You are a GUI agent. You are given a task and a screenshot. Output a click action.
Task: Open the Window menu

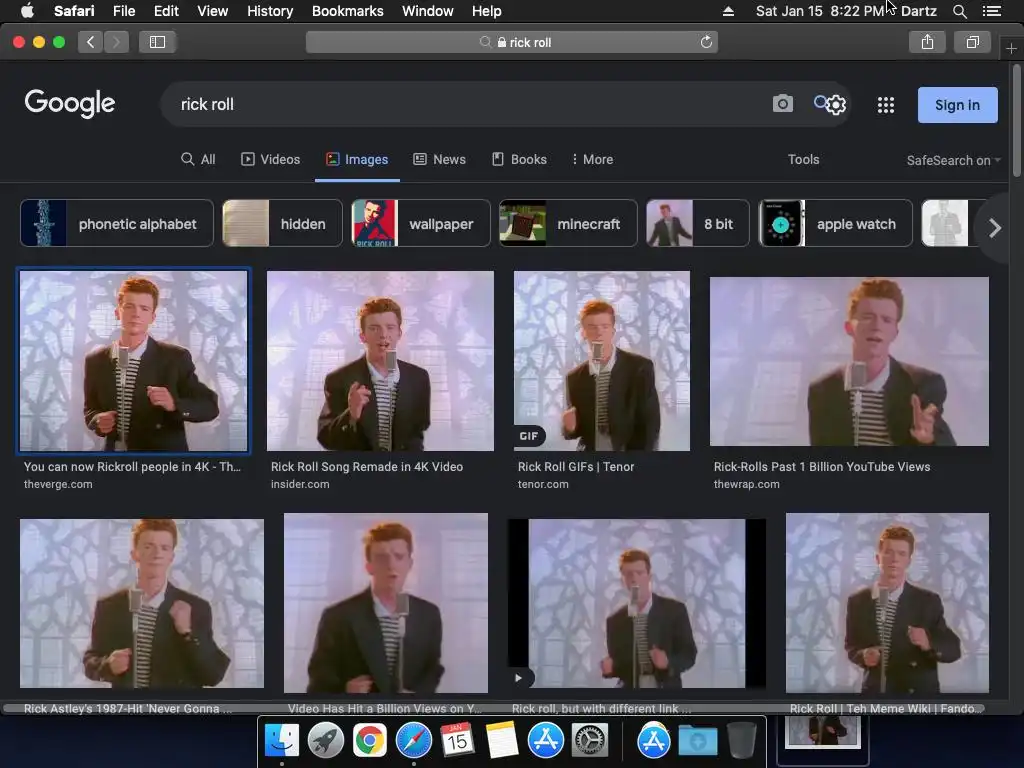tap(427, 11)
